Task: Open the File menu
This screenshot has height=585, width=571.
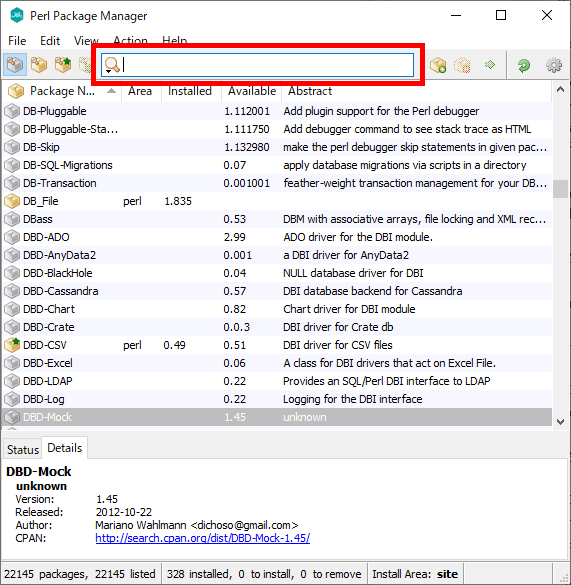Action: click(x=17, y=40)
